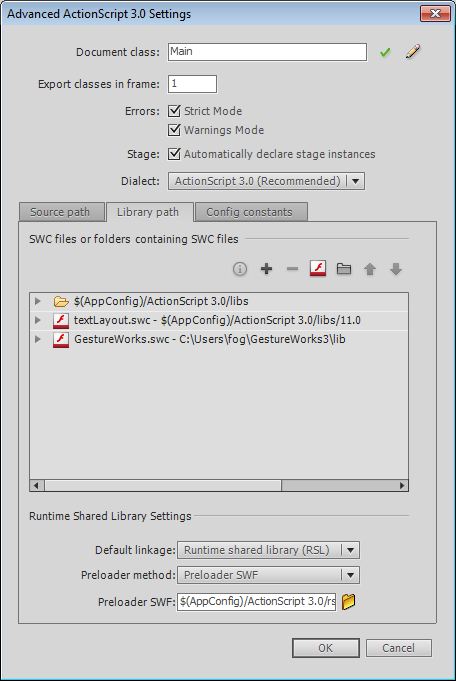Click the OK button

(326, 648)
